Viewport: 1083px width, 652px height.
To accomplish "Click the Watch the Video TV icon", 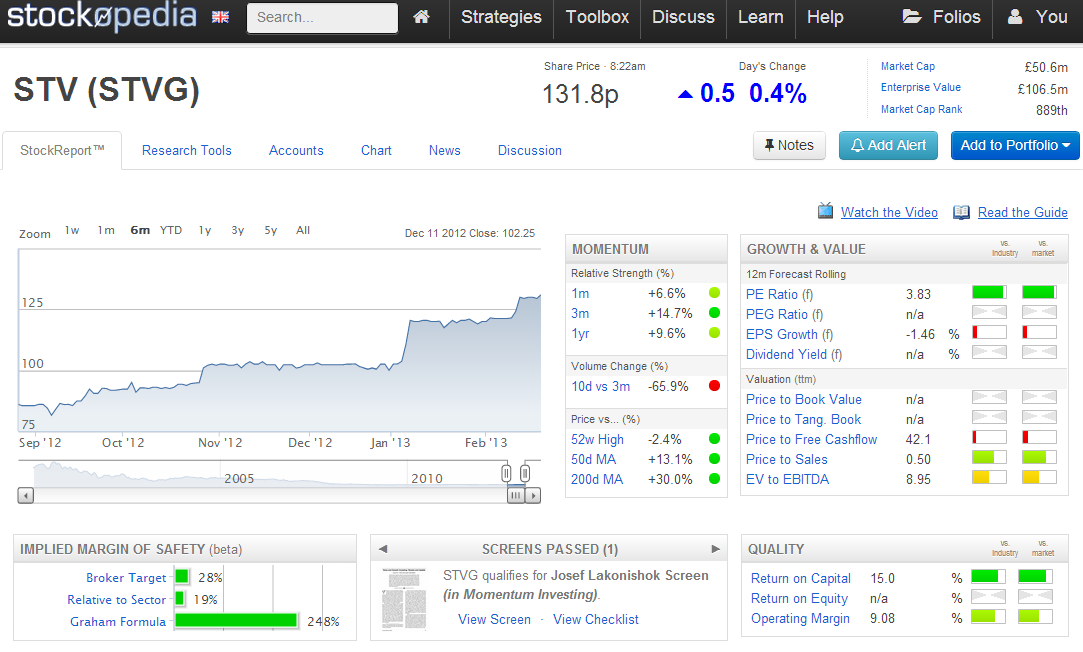I will coord(825,211).
